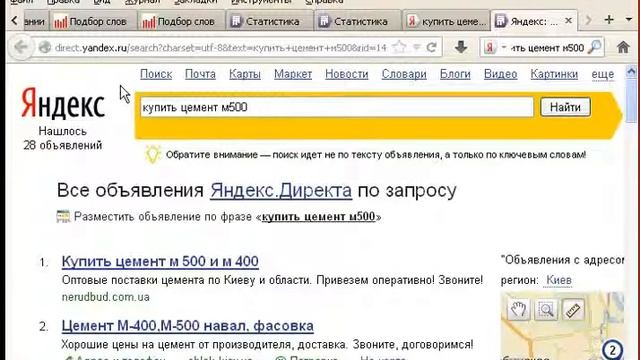Open ad Купить цемент м 500 и м 400
The image size is (640, 360).
click(160, 262)
